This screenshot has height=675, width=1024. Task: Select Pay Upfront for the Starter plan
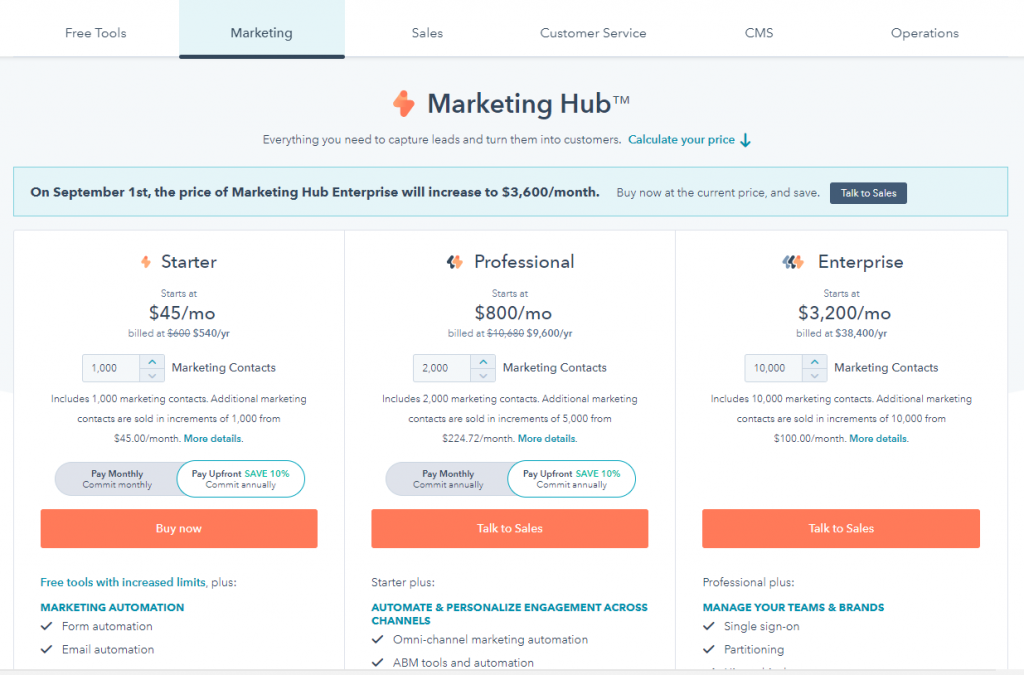[x=240, y=479]
